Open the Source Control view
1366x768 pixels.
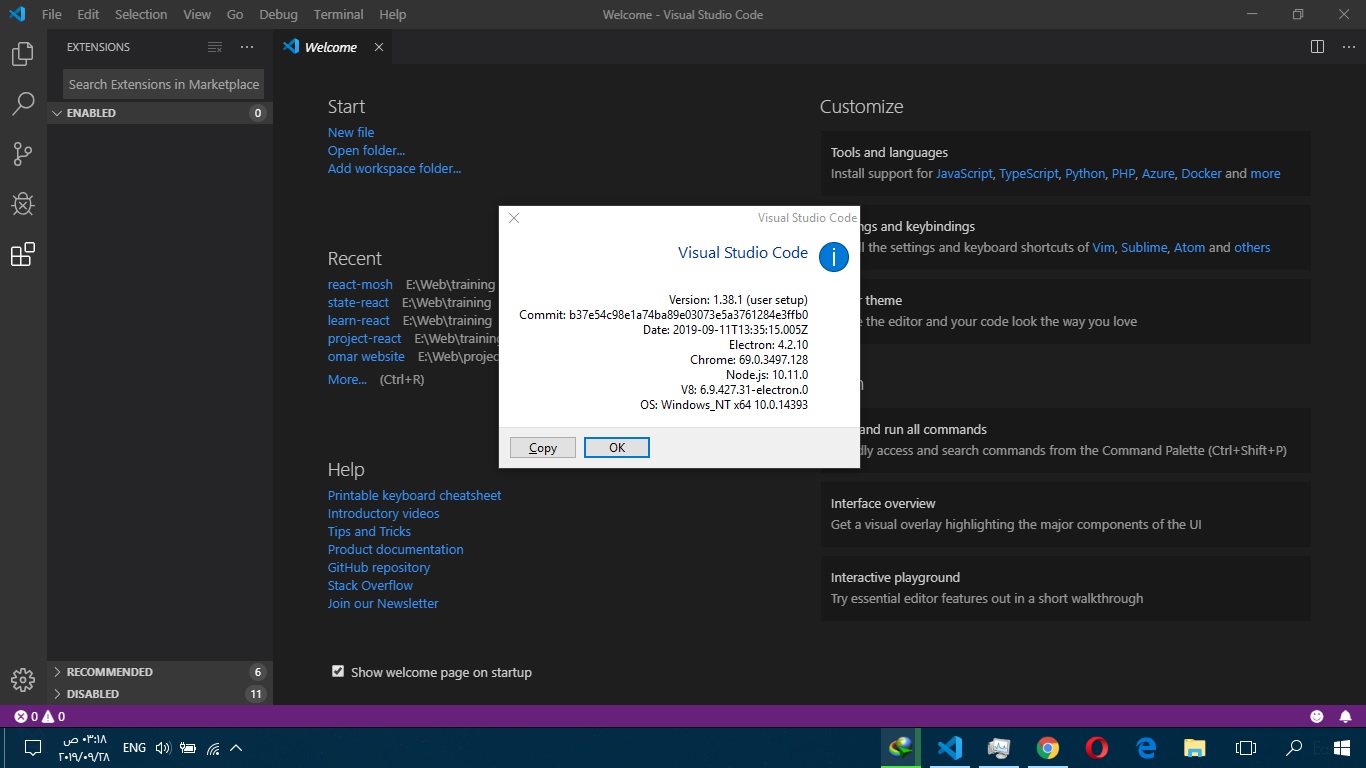click(23, 154)
